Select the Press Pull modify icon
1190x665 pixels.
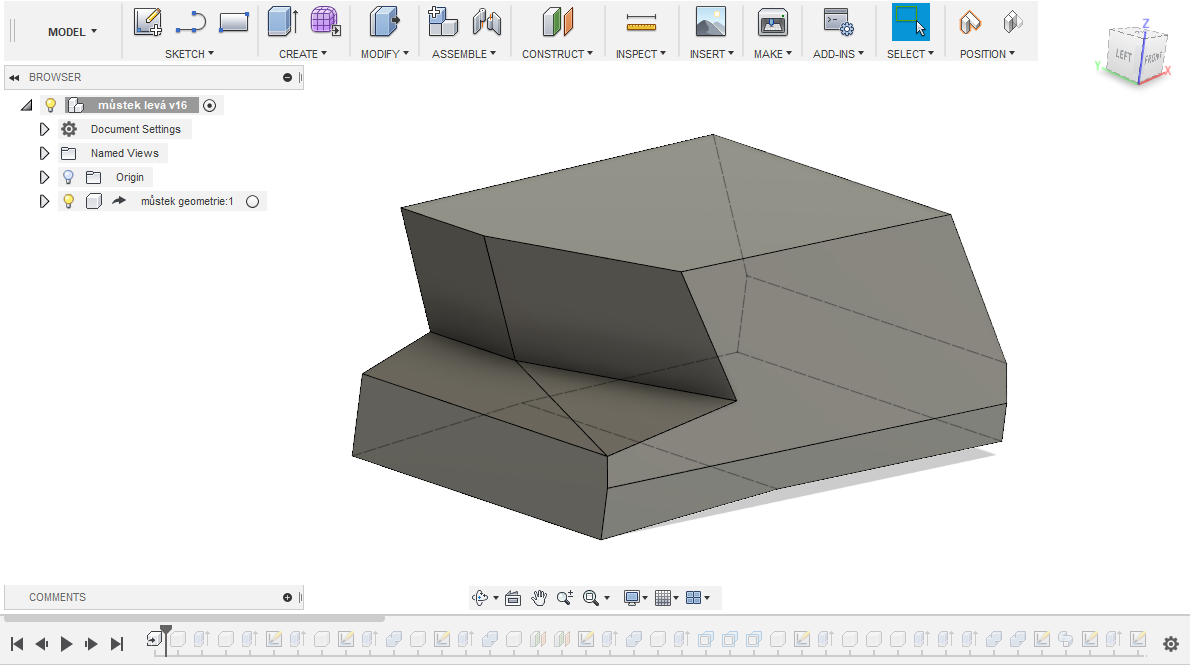[384, 21]
